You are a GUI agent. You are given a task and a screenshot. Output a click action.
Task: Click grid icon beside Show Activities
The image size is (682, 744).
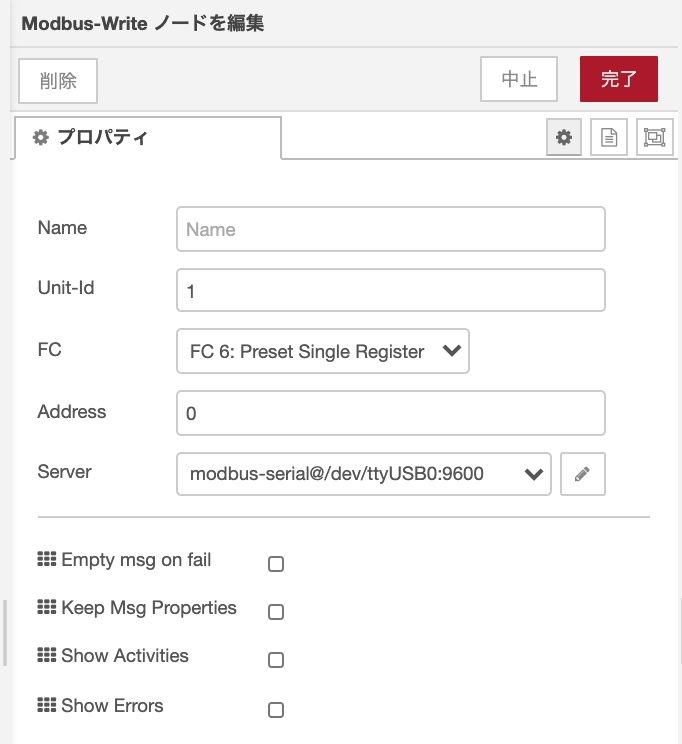(x=47, y=655)
